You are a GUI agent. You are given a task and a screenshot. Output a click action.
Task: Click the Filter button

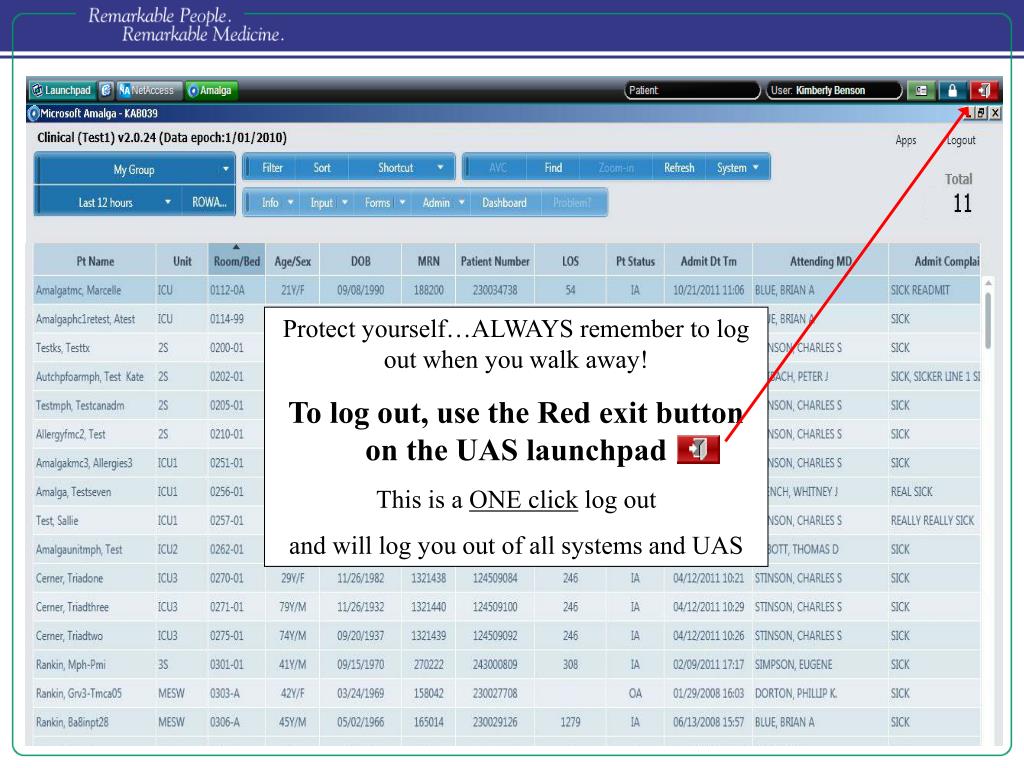point(272,167)
